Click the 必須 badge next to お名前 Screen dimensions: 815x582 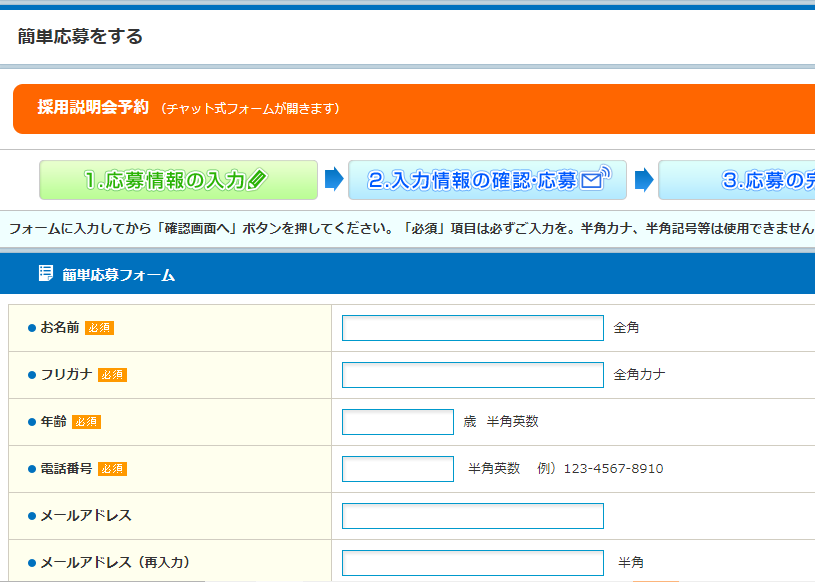(99, 328)
